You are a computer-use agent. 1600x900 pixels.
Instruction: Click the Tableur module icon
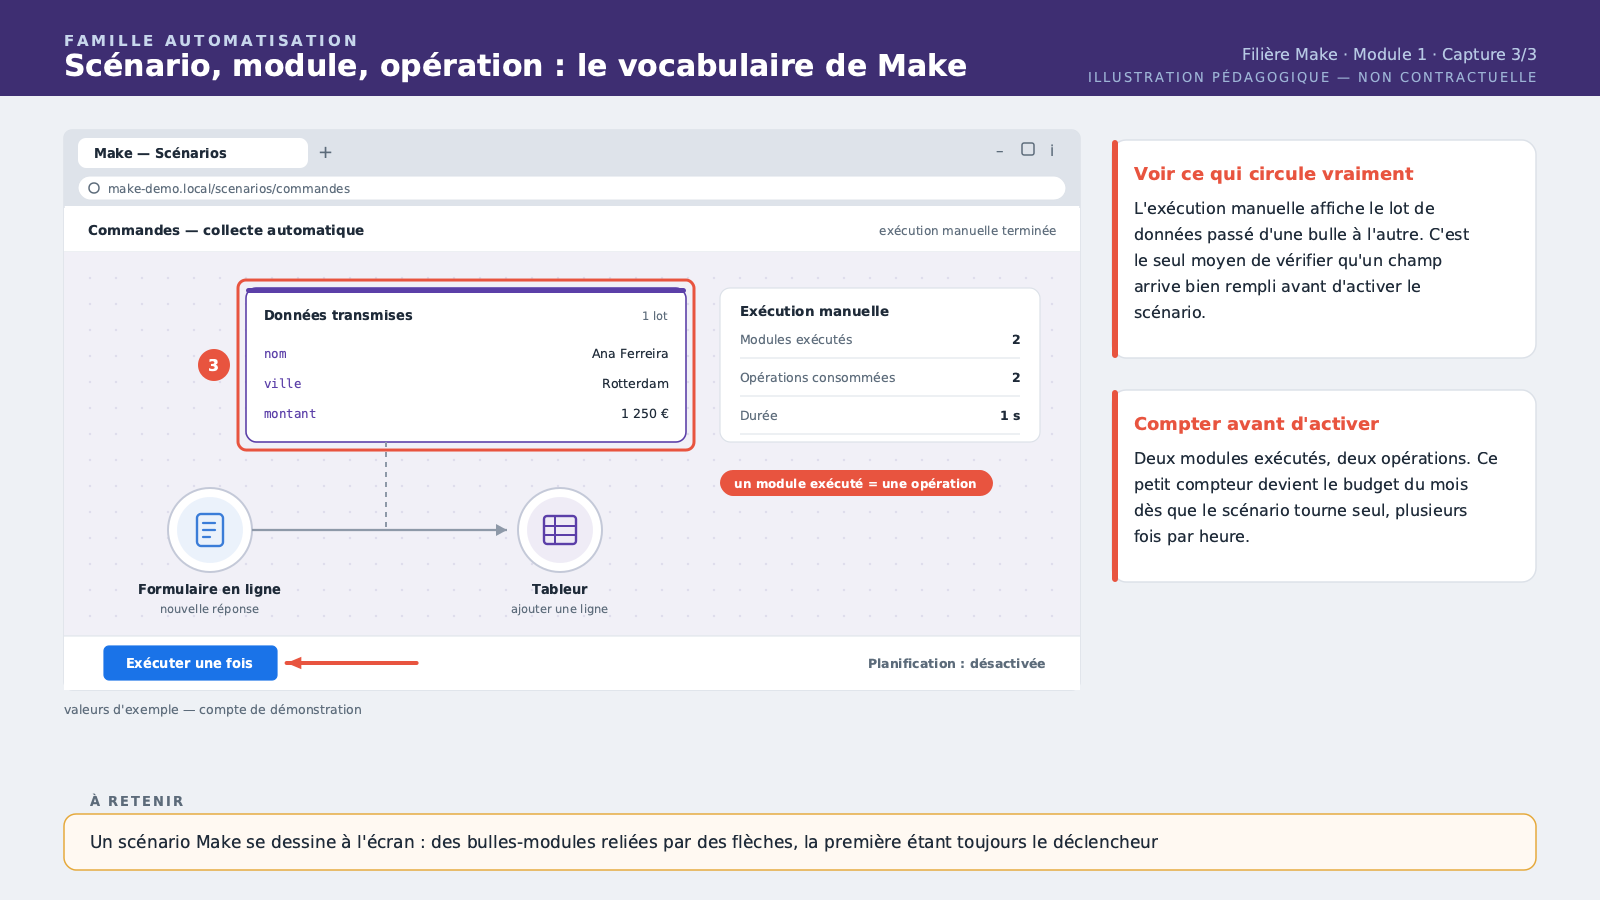point(560,530)
